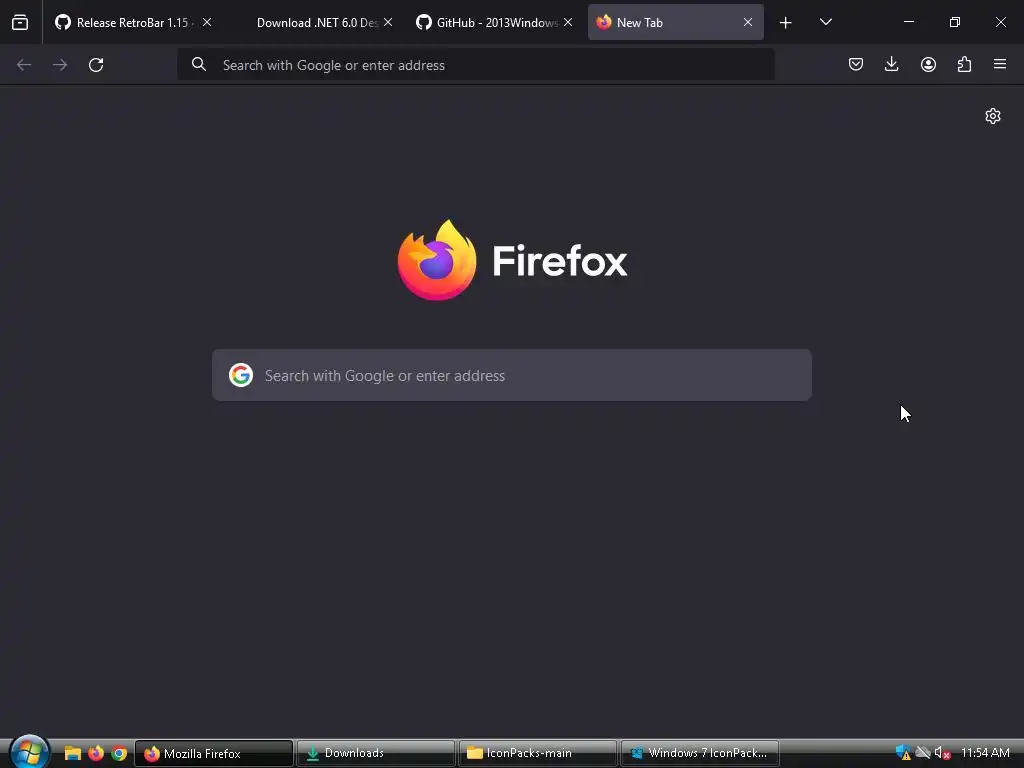Switch to the Release RetroBar 1.15 tab
The height and width of the screenshot is (768, 1024).
133,22
